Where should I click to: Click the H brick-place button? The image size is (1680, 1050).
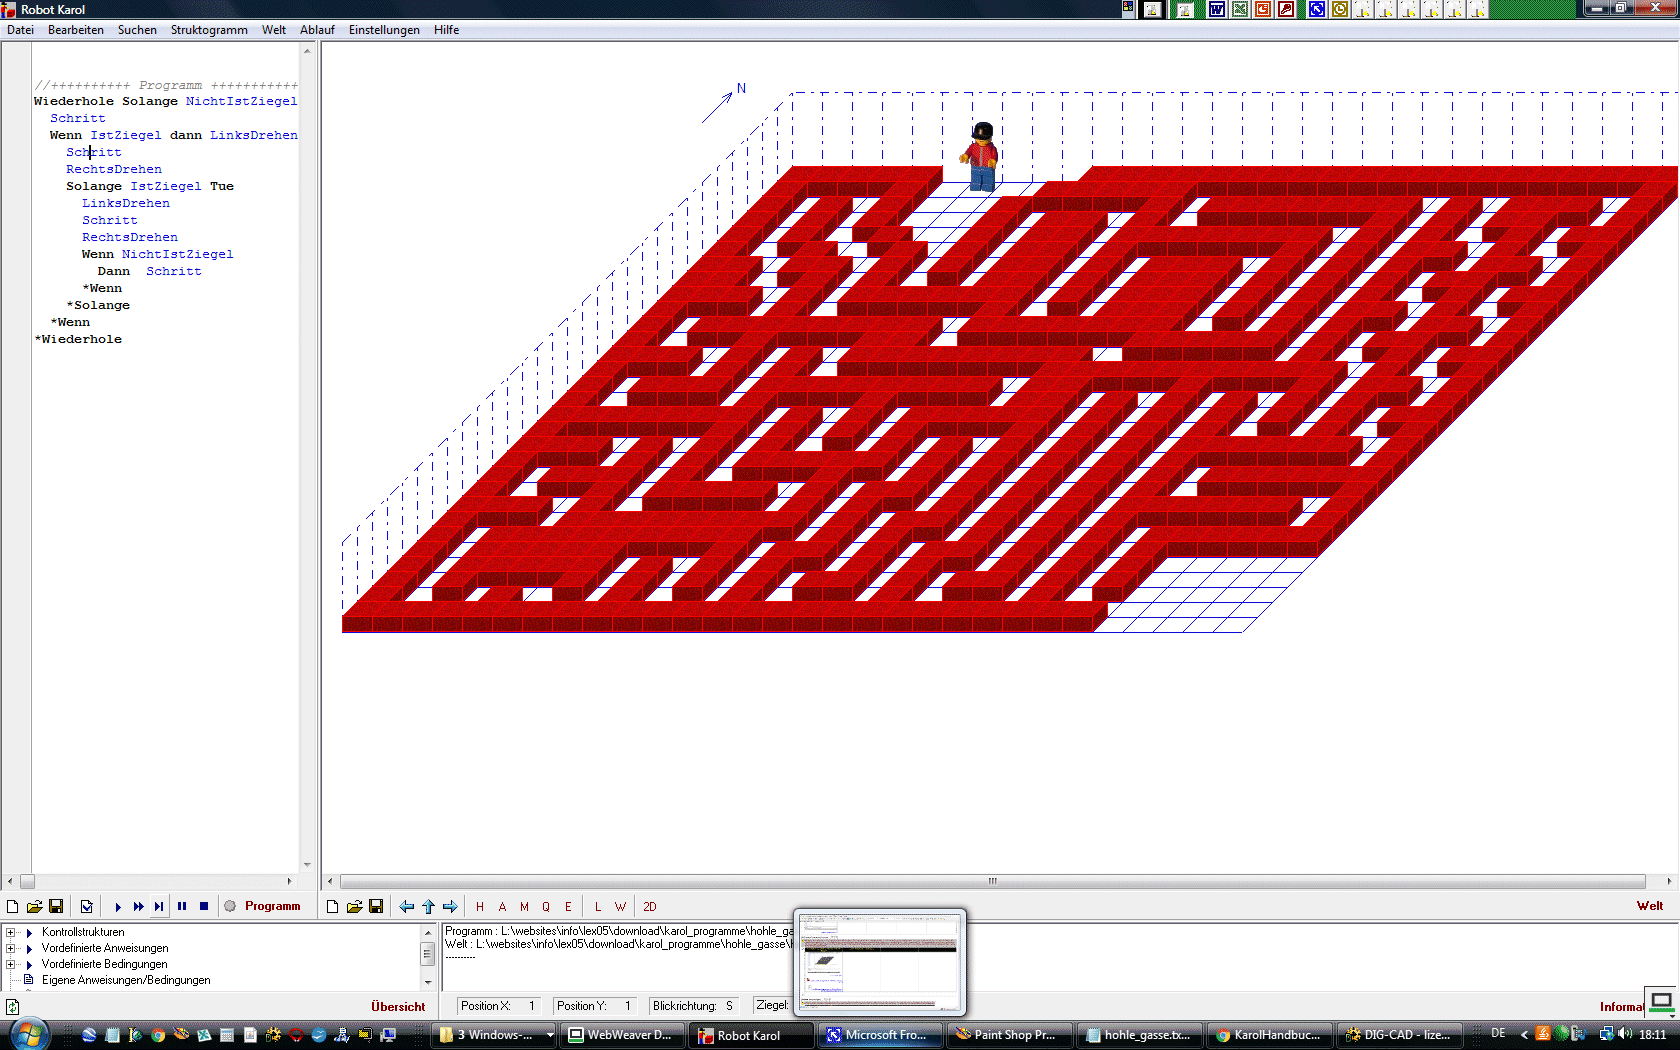(x=480, y=907)
